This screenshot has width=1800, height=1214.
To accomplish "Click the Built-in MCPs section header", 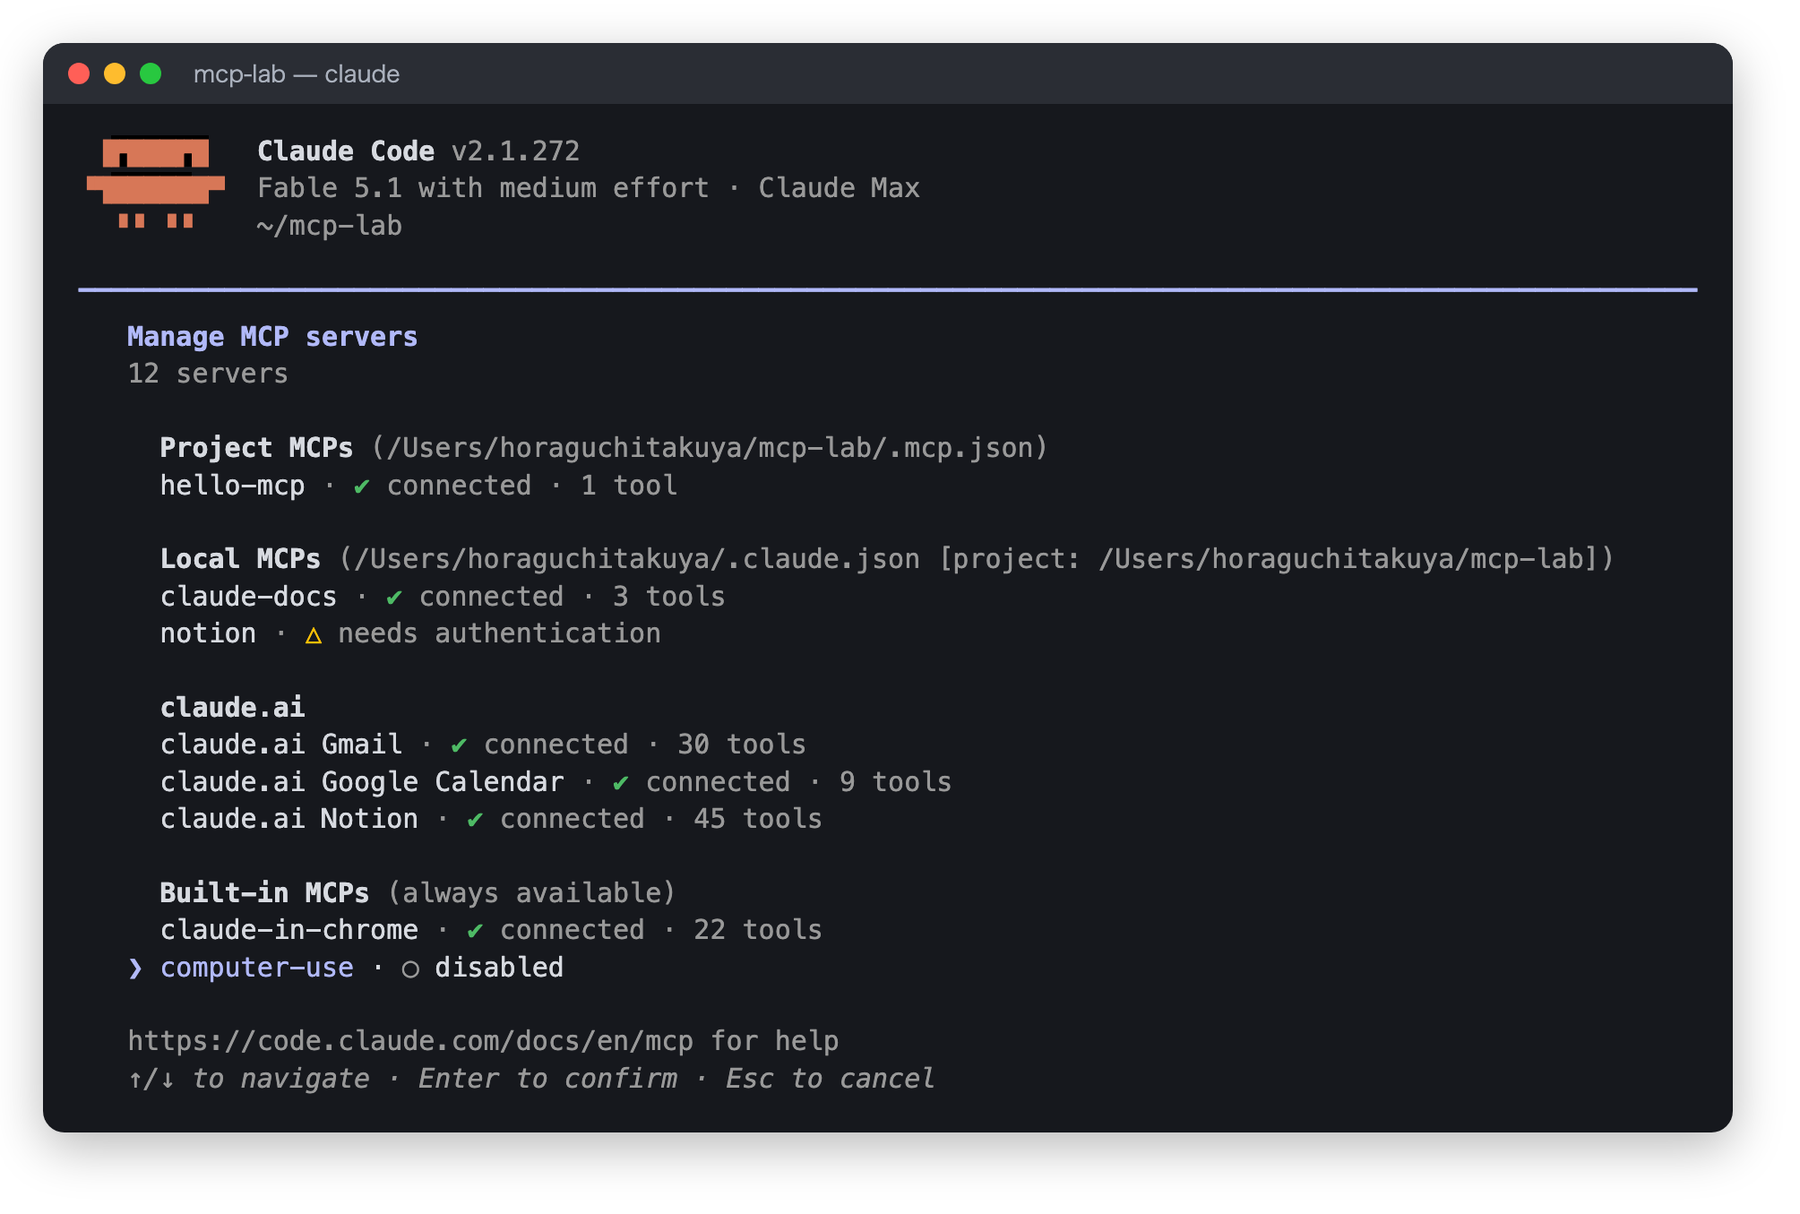I will pos(264,893).
